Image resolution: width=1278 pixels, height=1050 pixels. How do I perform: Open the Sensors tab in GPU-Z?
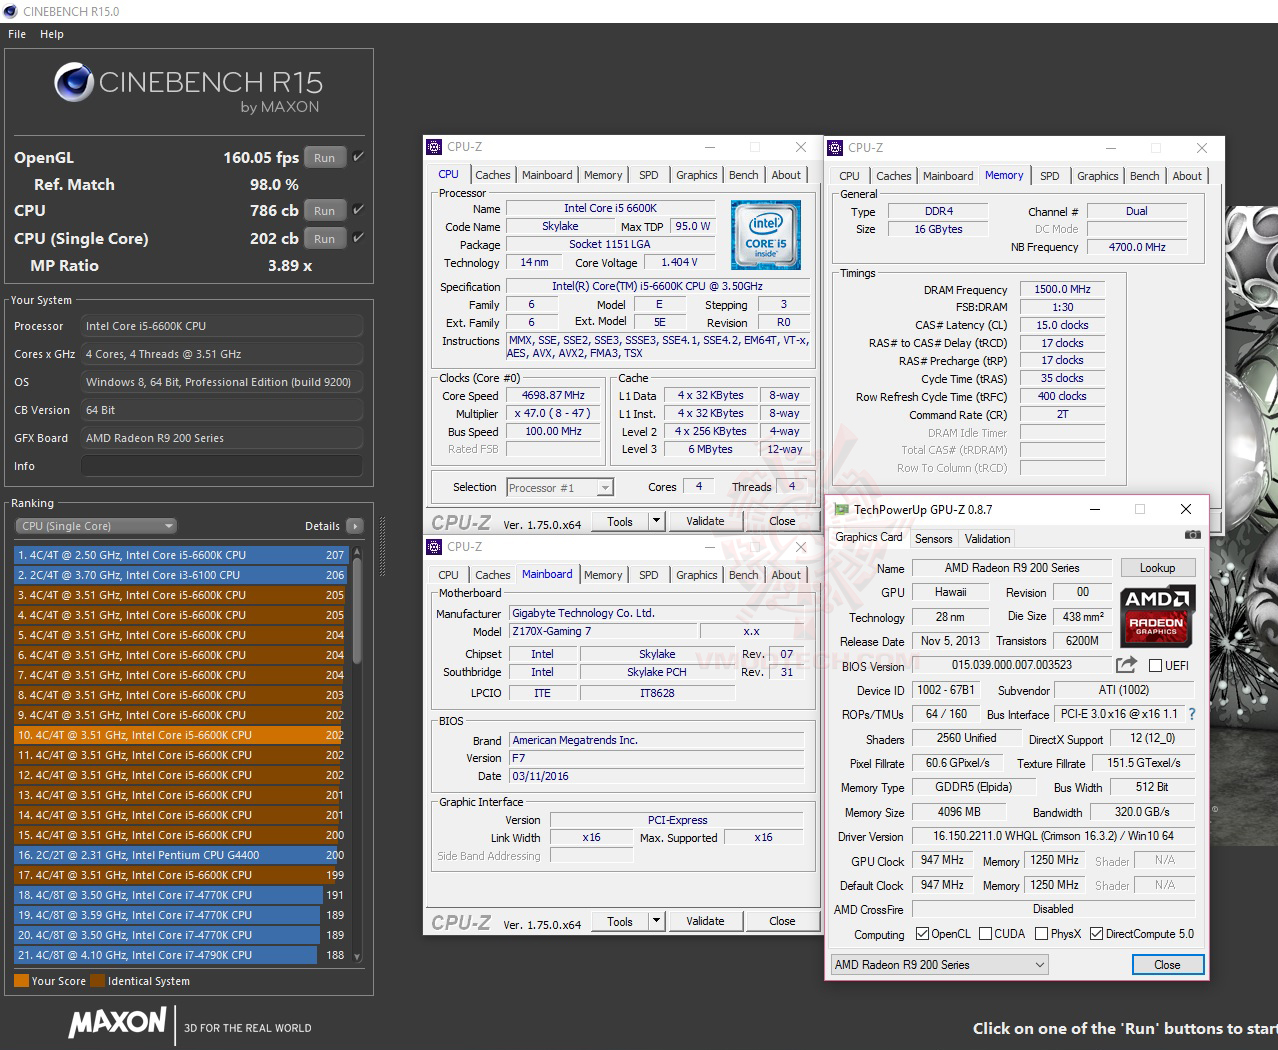click(933, 539)
